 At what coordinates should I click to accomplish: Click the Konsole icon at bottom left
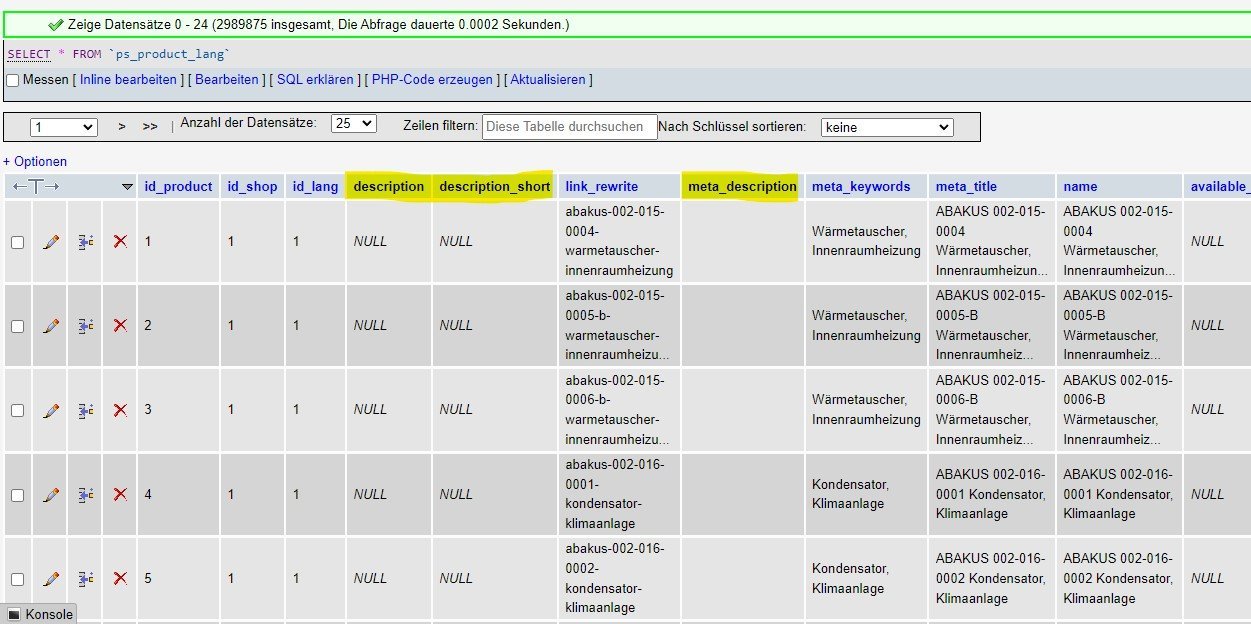[14, 614]
